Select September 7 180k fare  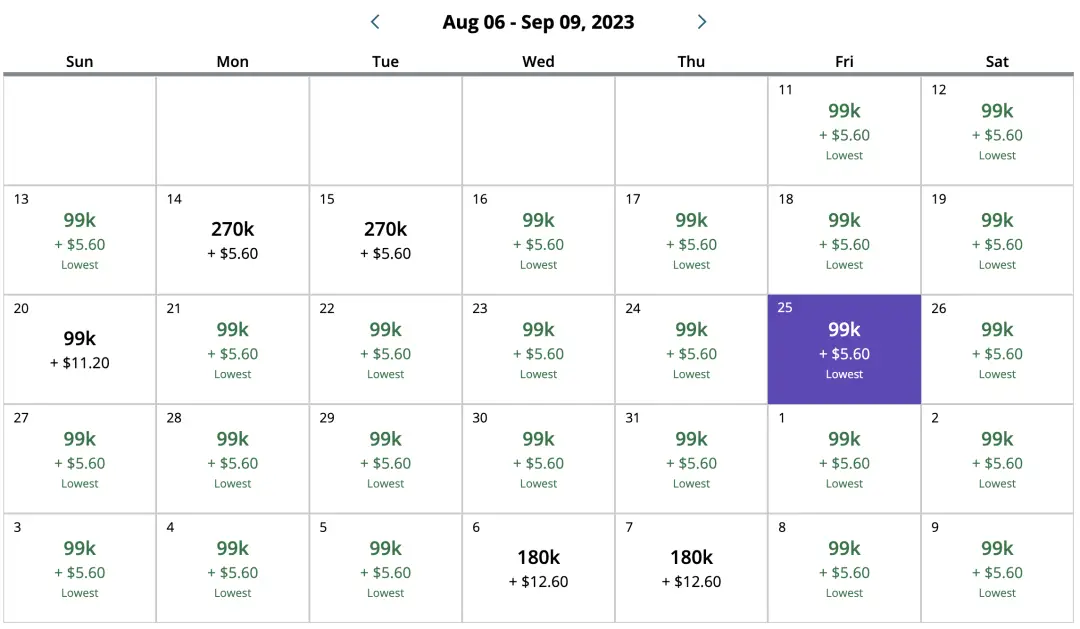pos(691,568)
